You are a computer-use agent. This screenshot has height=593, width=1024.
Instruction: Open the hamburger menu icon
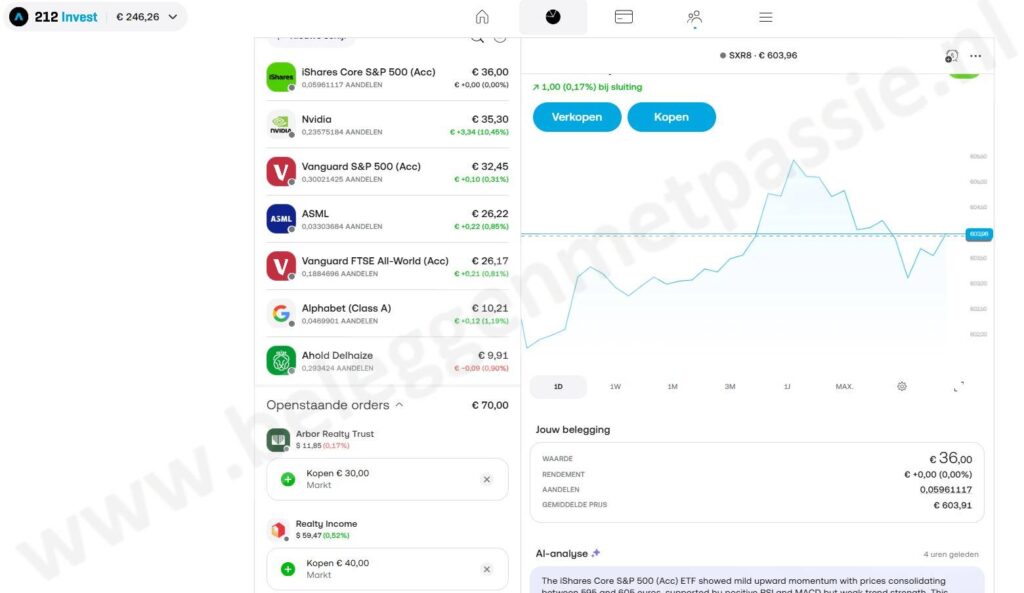click(x=765, y=17)
